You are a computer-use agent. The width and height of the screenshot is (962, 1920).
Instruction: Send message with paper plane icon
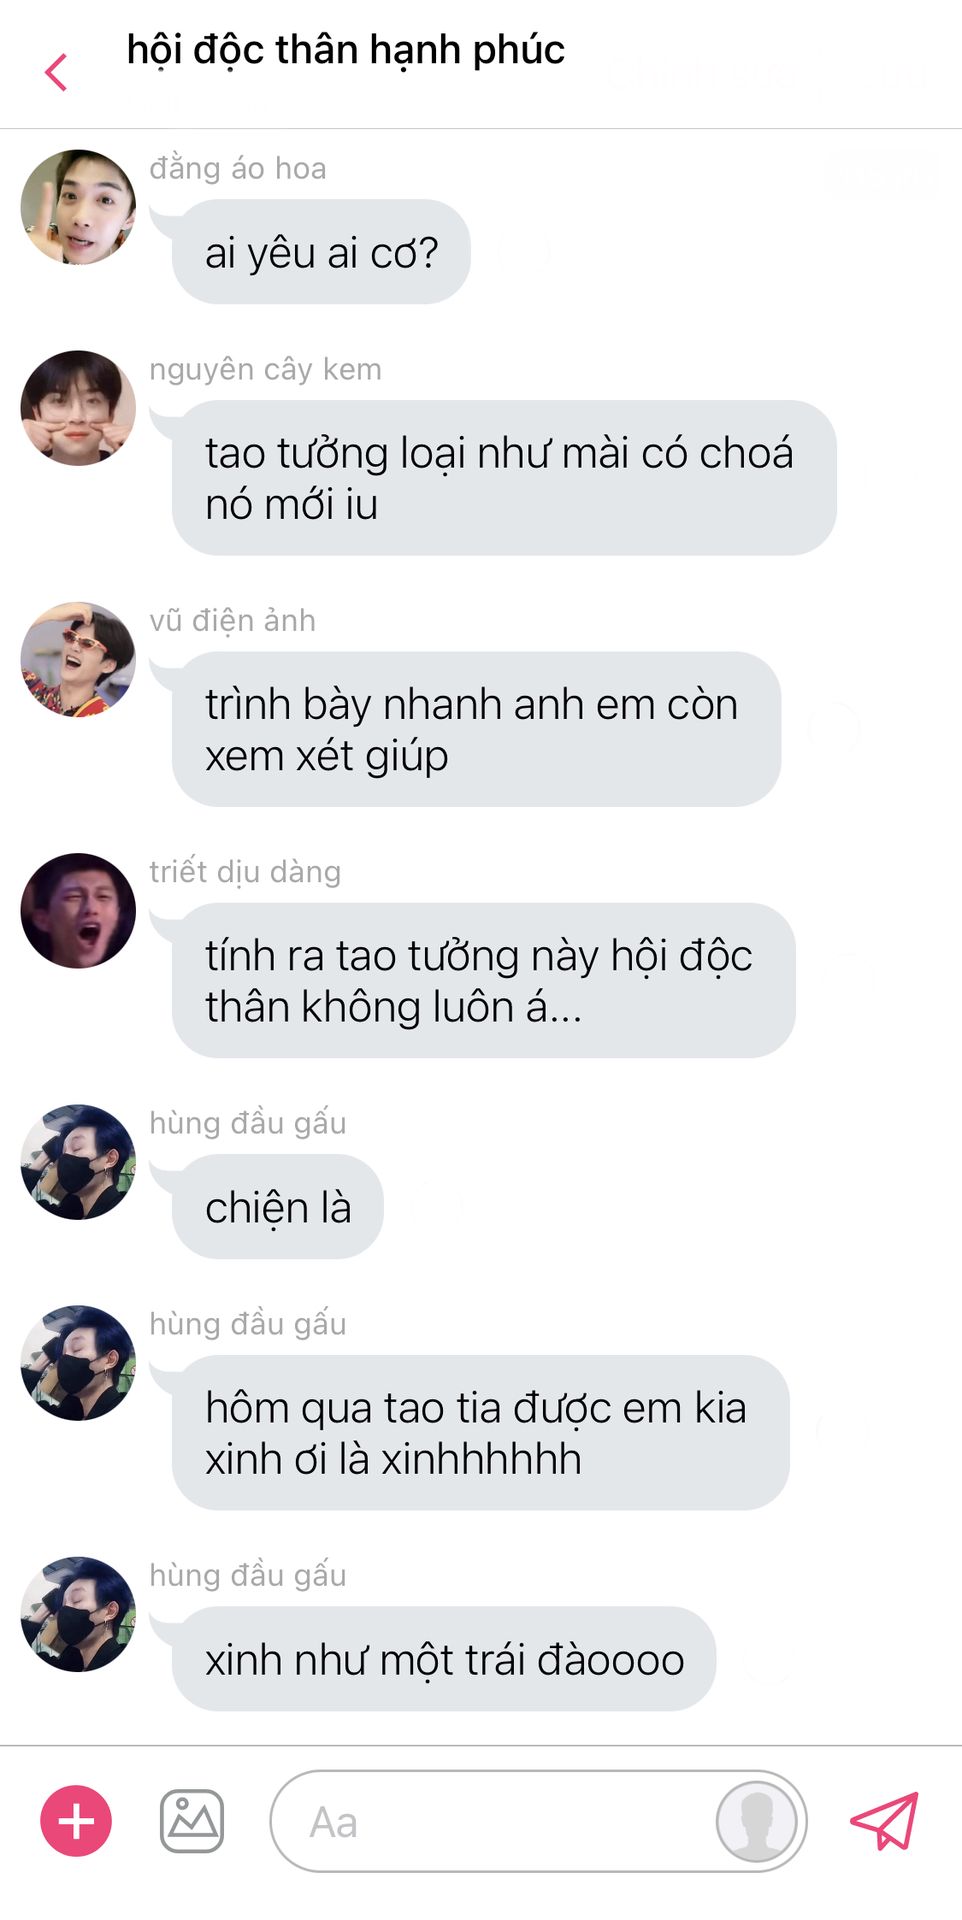(x=884, y=1821)
